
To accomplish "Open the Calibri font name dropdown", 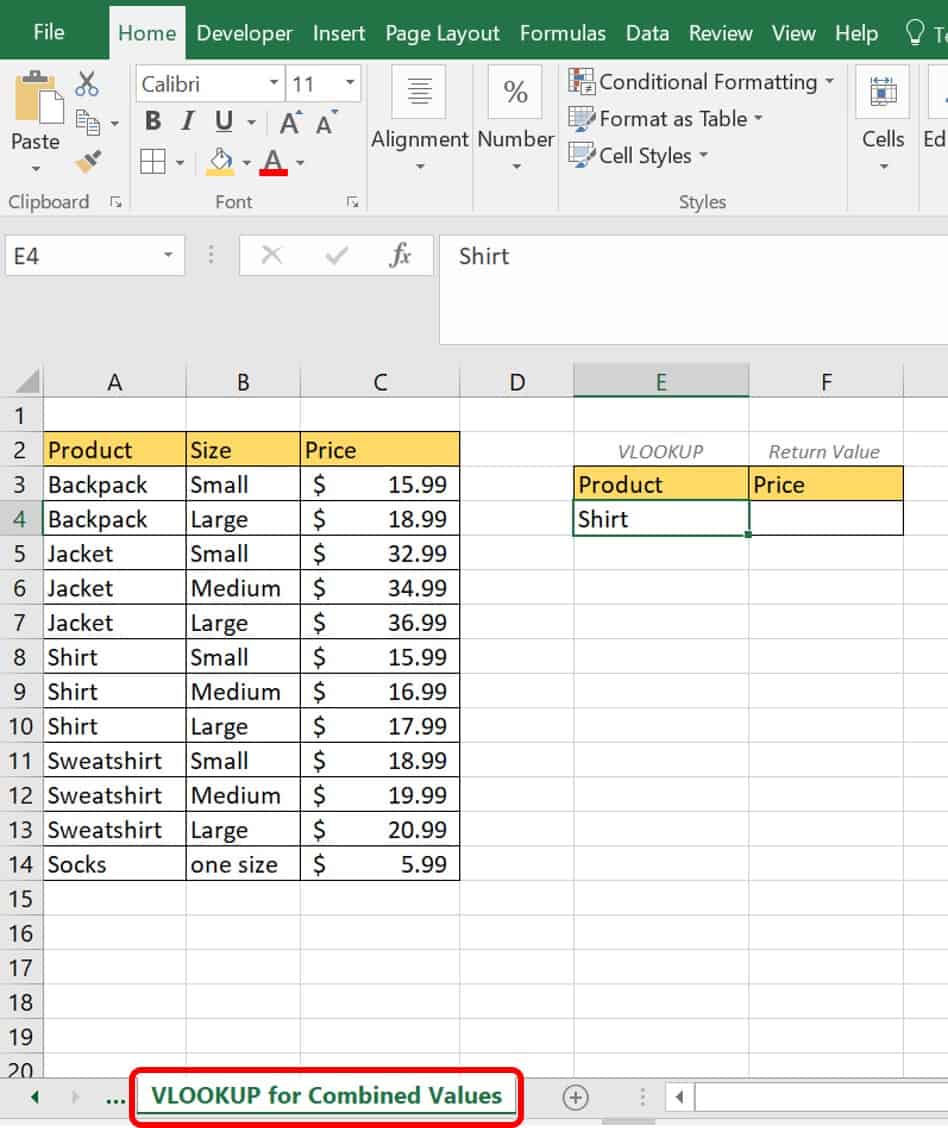I will point(274,84).
